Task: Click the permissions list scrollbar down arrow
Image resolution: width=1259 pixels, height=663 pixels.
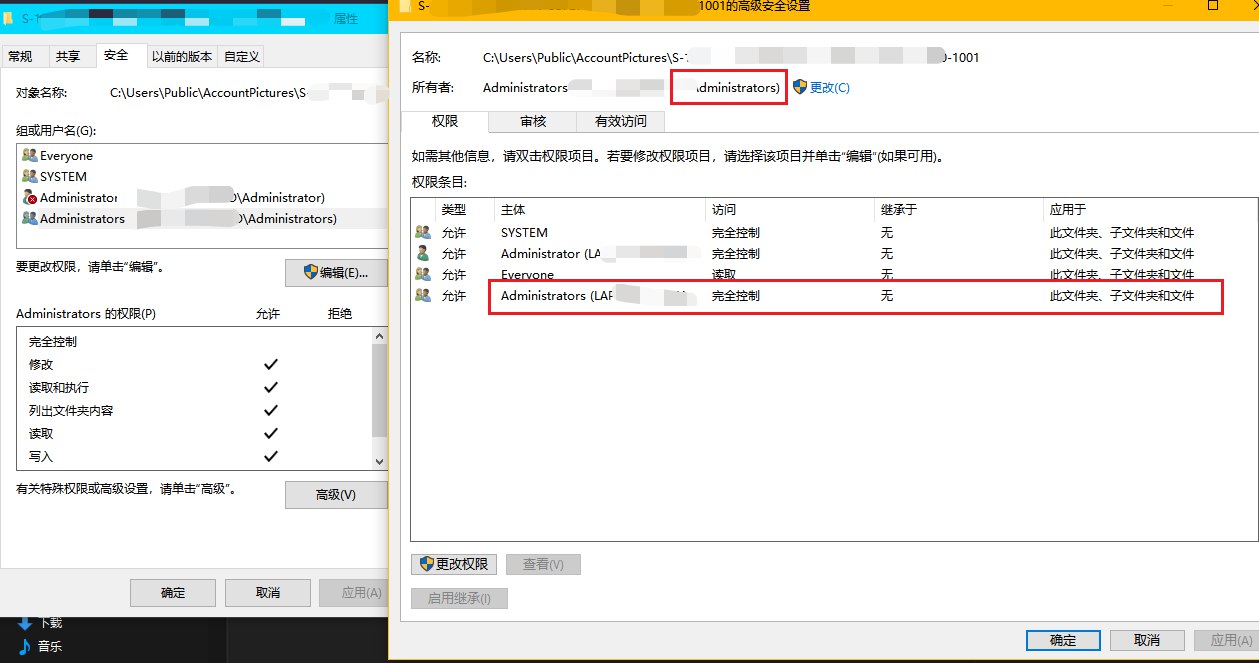Action: tap(379, 461)
